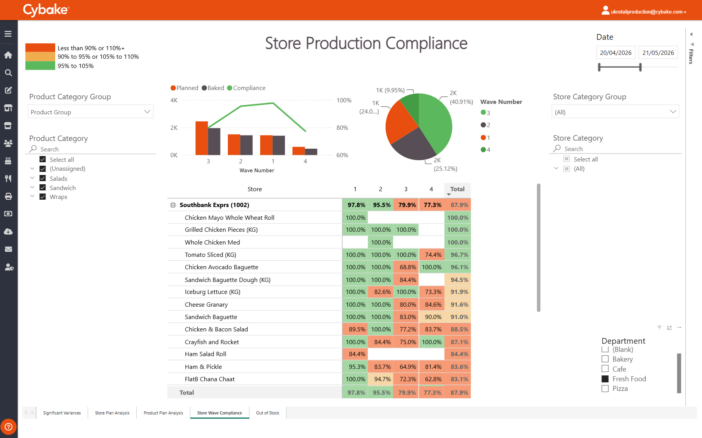Expand the (Unassigned) tree chevron
Viewport: 702px width, 438px height.
[32, 169]
